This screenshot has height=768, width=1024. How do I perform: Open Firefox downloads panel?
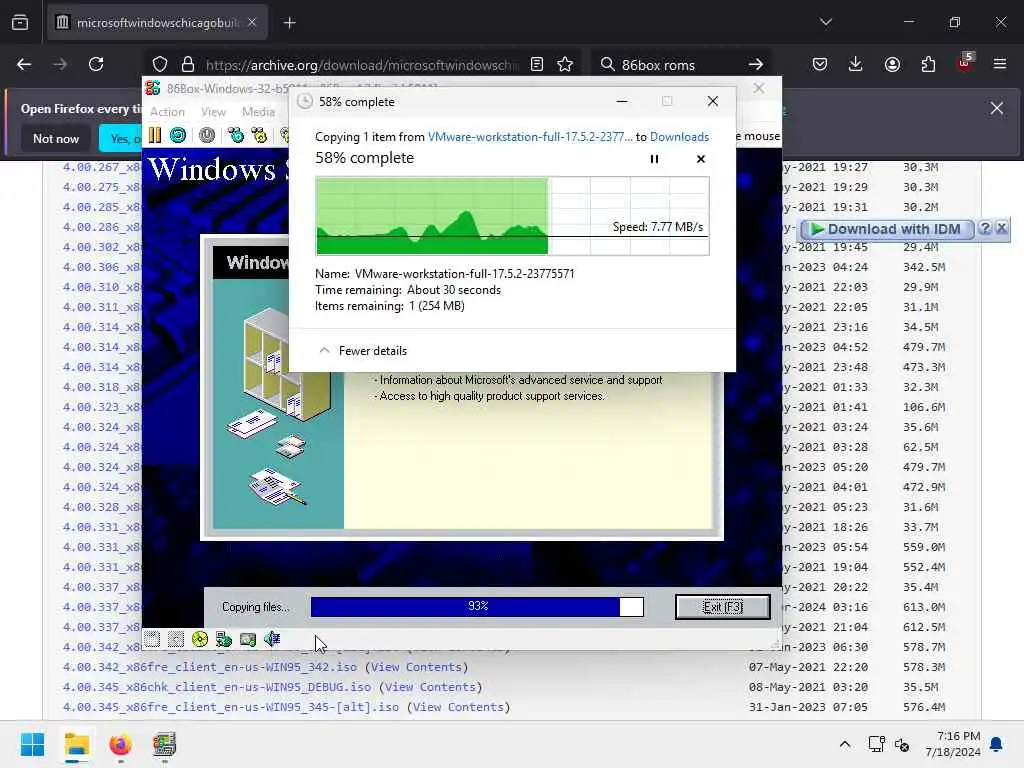coord(856,64)
